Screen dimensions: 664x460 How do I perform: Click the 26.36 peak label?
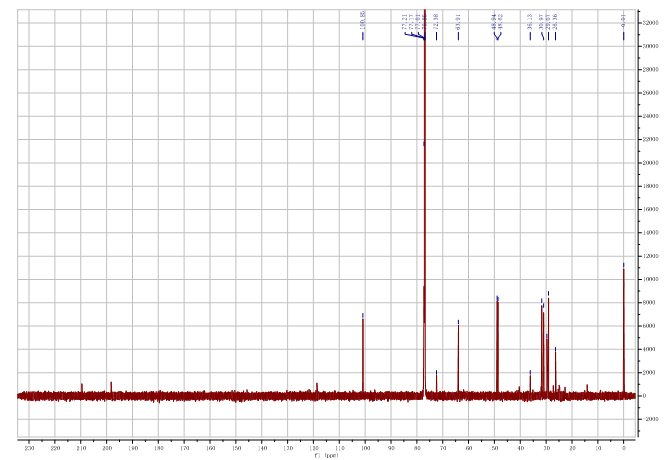click(556, 22)
